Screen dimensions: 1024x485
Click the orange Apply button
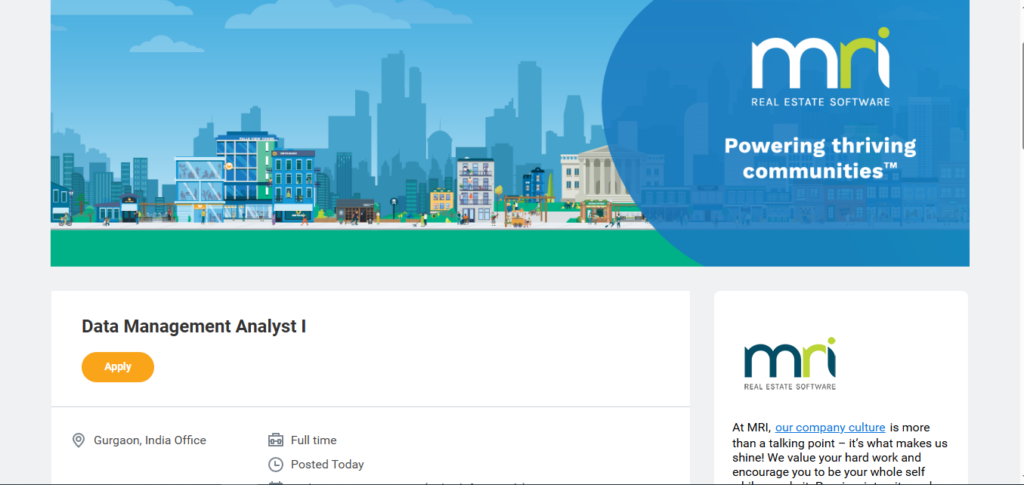(118, 367)
